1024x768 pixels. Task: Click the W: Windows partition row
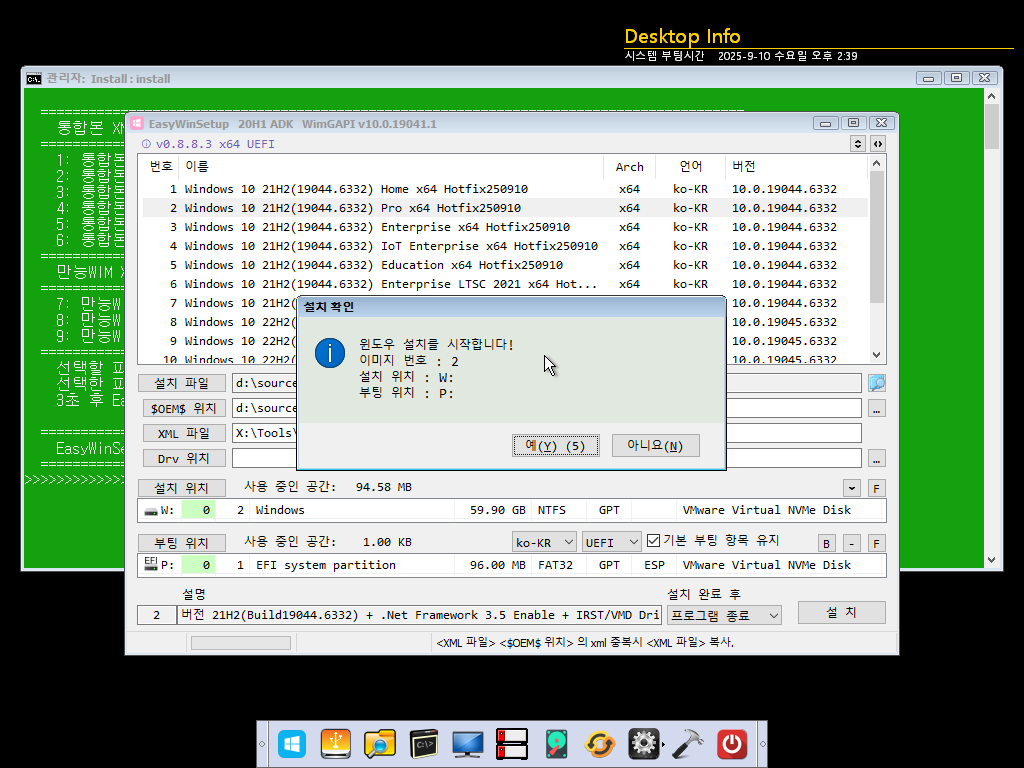click(511, 511)
